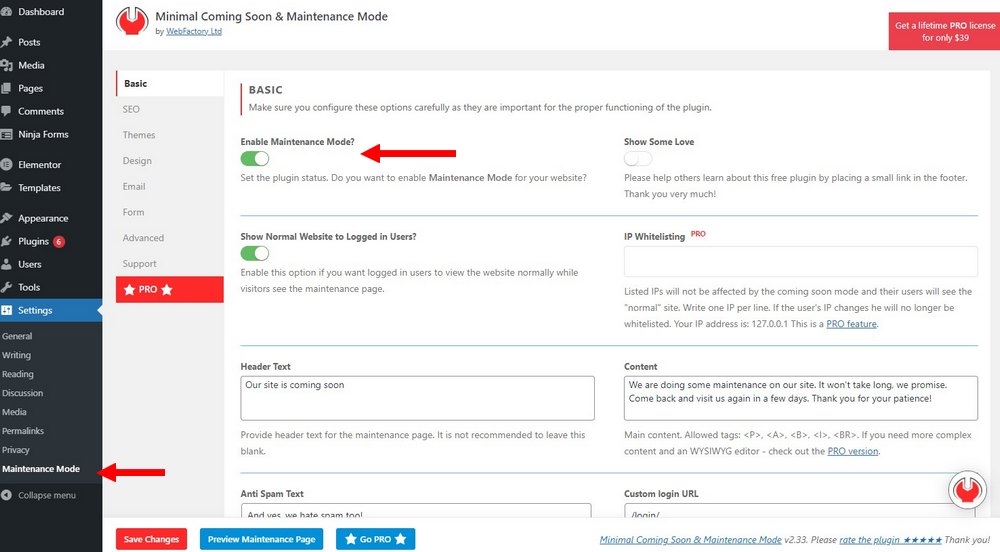Click the Header Text field
Screen dimensions: 1000x552
418,398
